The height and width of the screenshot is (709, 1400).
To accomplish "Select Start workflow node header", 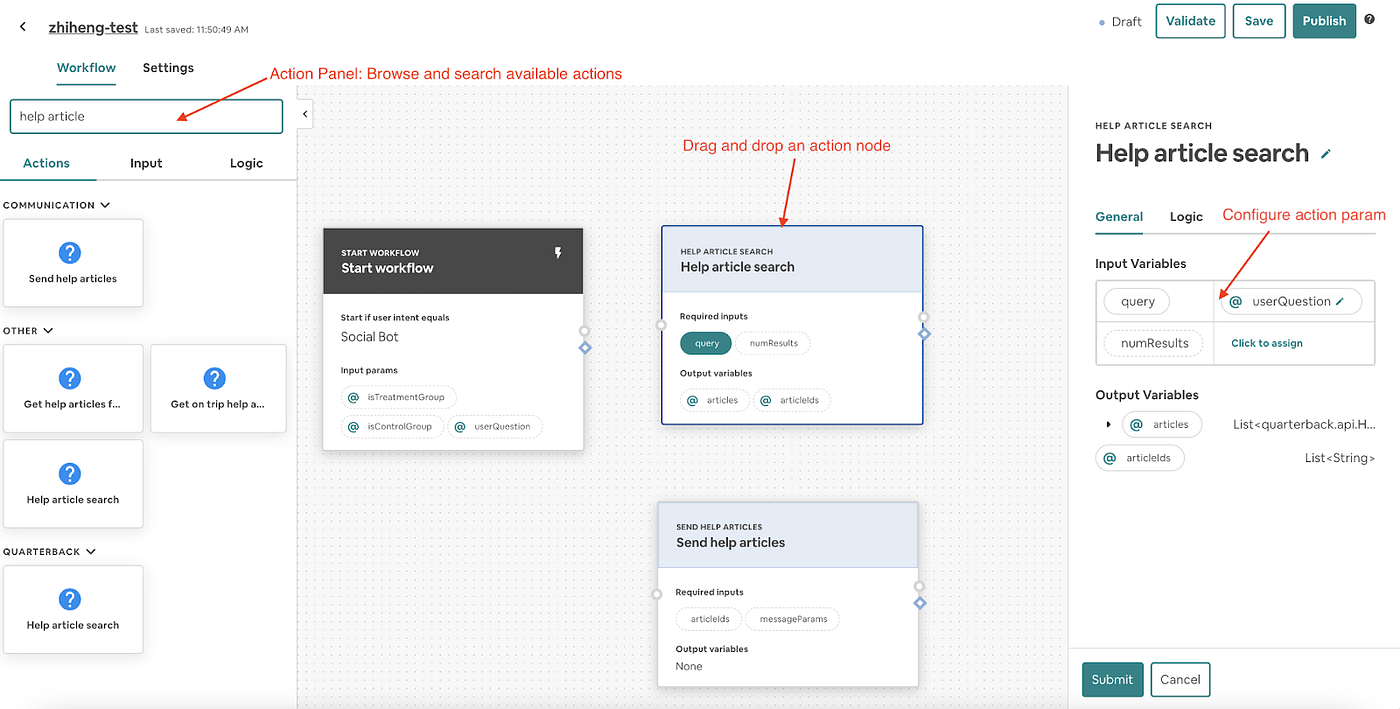I will [x=453, y=261].
